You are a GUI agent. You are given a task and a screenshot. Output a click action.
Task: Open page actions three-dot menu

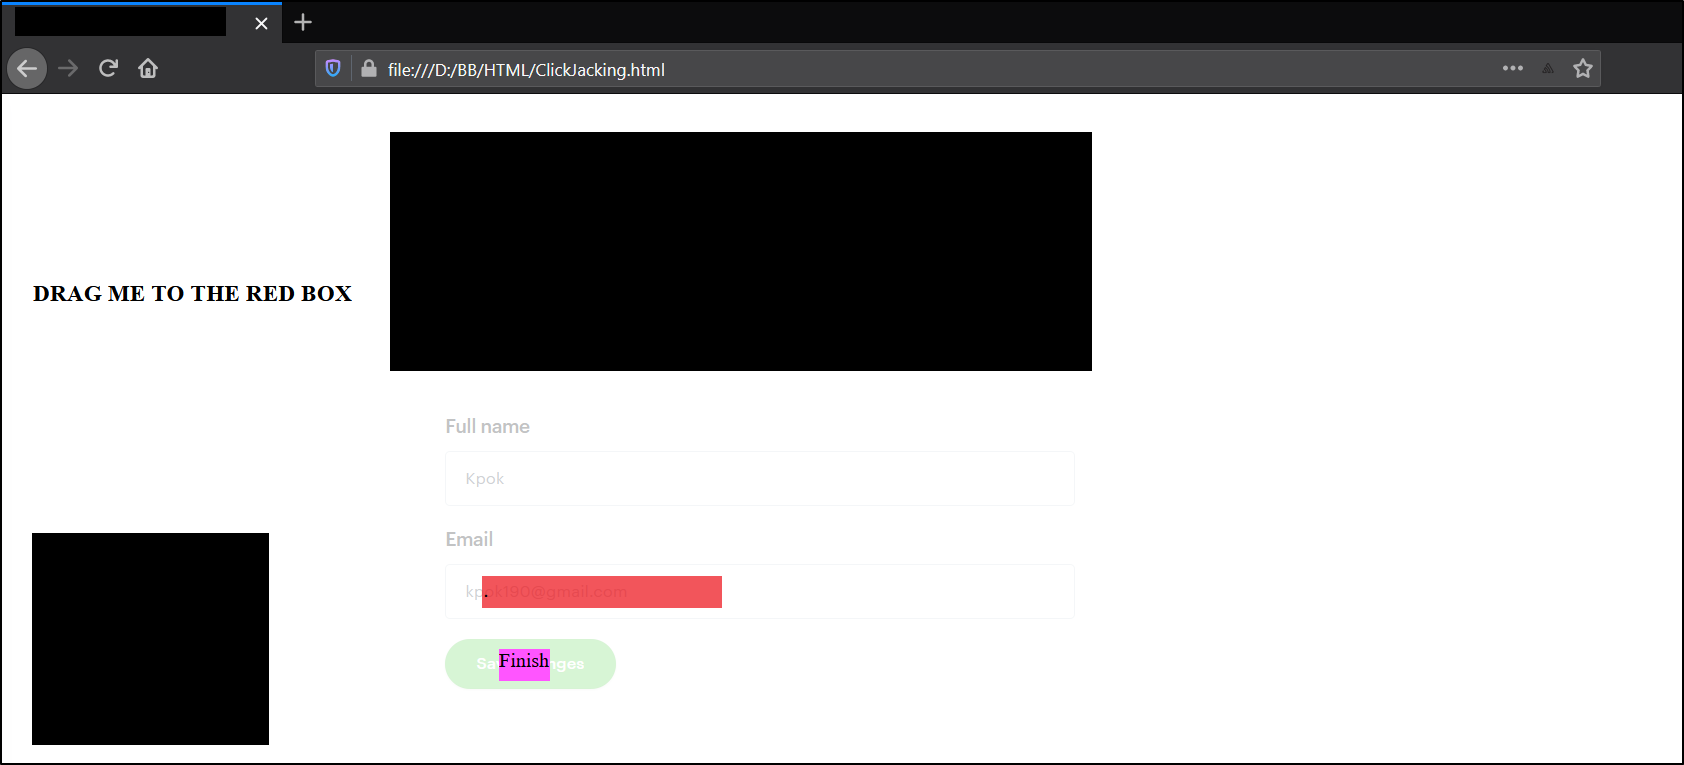tap(1513, 68)
